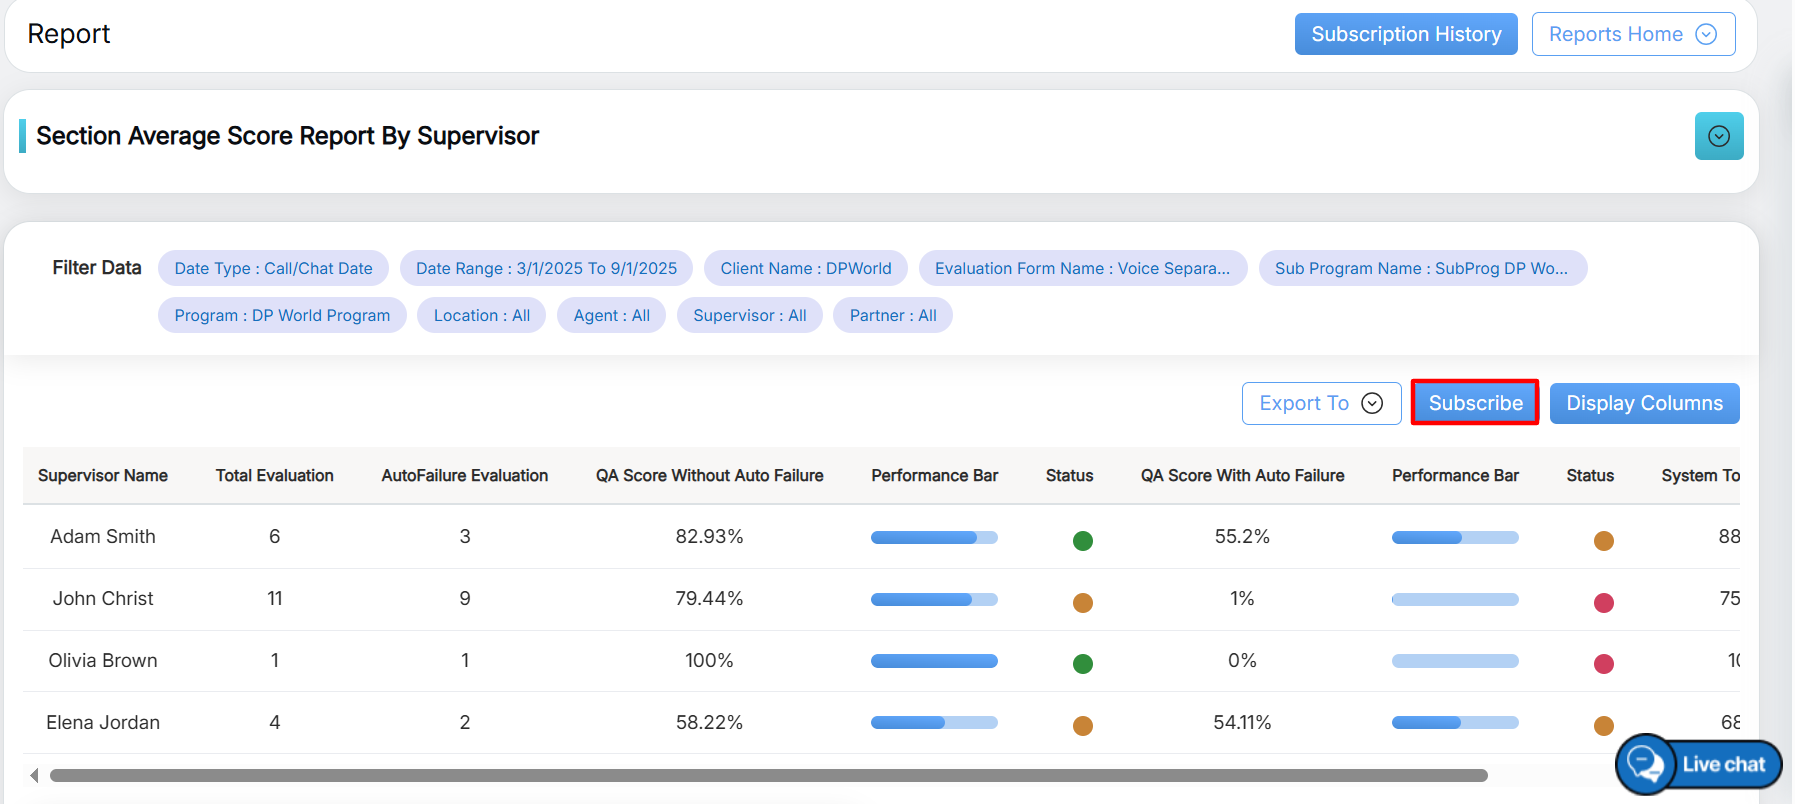The height and width of the screenshot is (804, 1795).
Task: Click Adam Smith's first performance bar
Action: point(933,538)
